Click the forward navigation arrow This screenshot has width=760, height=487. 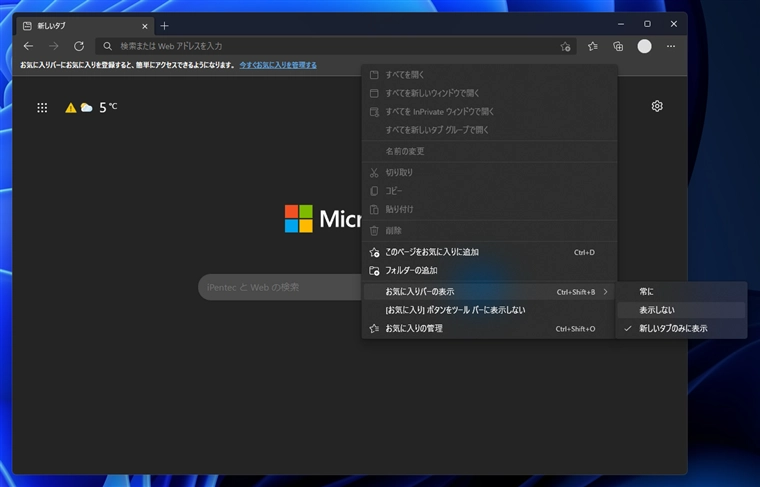coord(53,46)
